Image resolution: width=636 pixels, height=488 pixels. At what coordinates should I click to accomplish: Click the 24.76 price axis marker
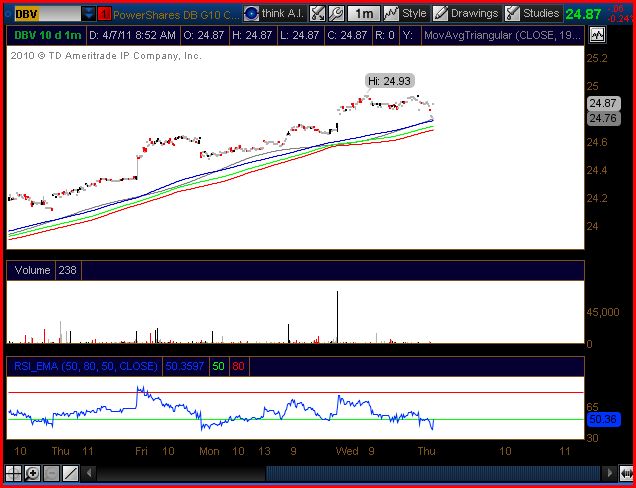[x=603, y=118]
